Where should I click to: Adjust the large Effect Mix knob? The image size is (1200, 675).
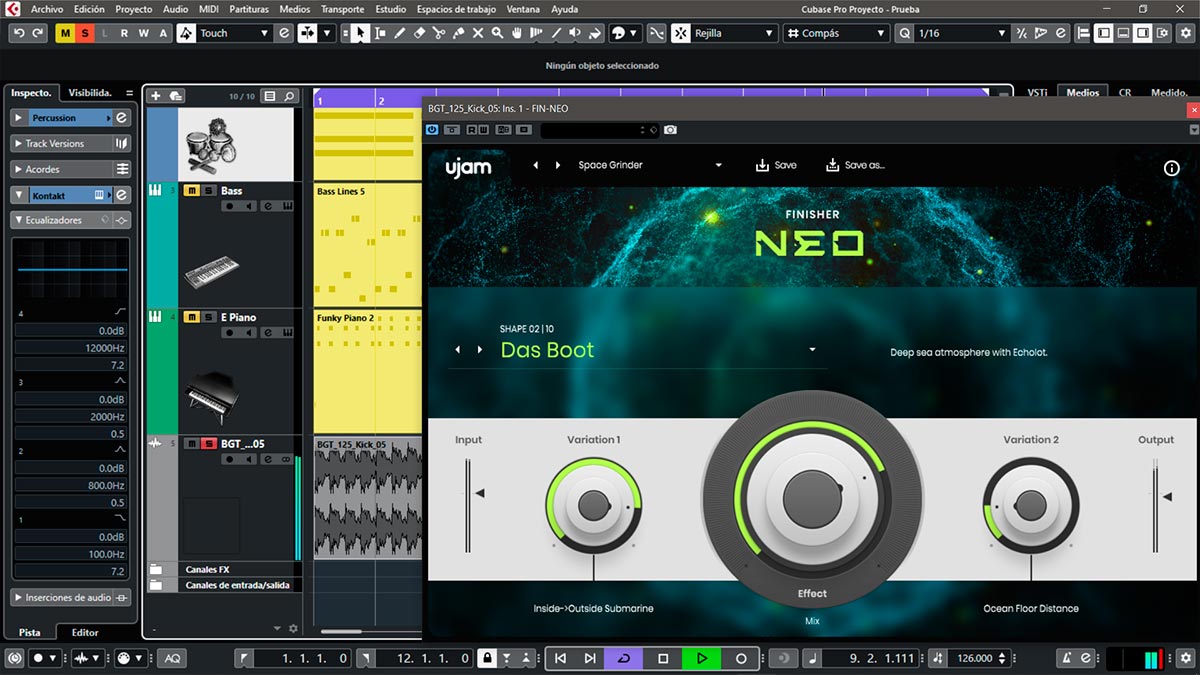click(812, 497)
